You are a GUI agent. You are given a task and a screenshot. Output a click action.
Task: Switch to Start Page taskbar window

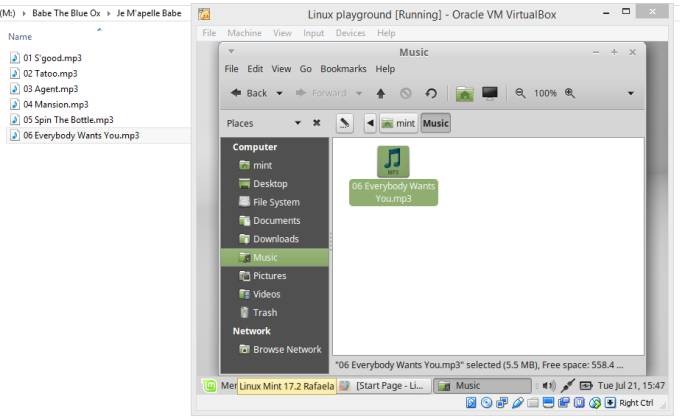[383, 386]
